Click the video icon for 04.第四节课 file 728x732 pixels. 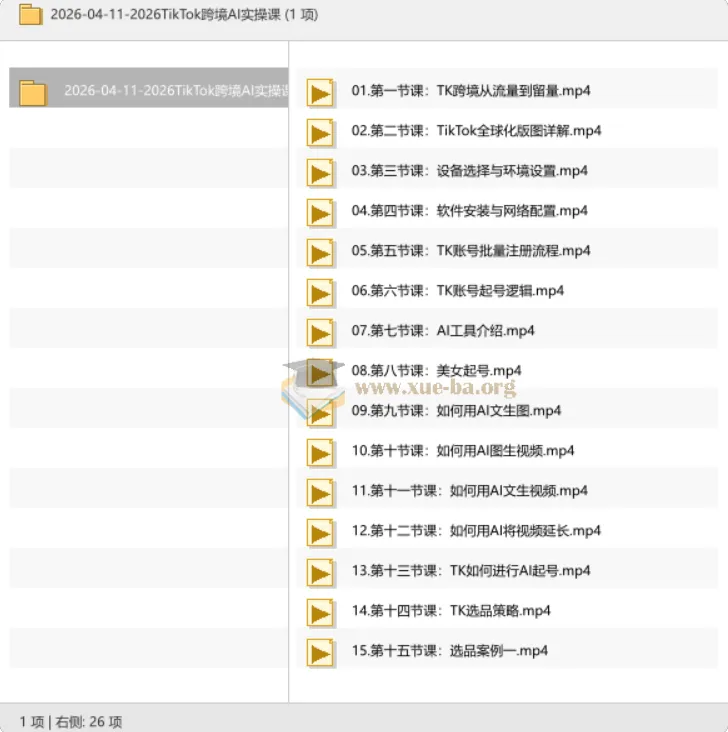[x=320, y=213]
